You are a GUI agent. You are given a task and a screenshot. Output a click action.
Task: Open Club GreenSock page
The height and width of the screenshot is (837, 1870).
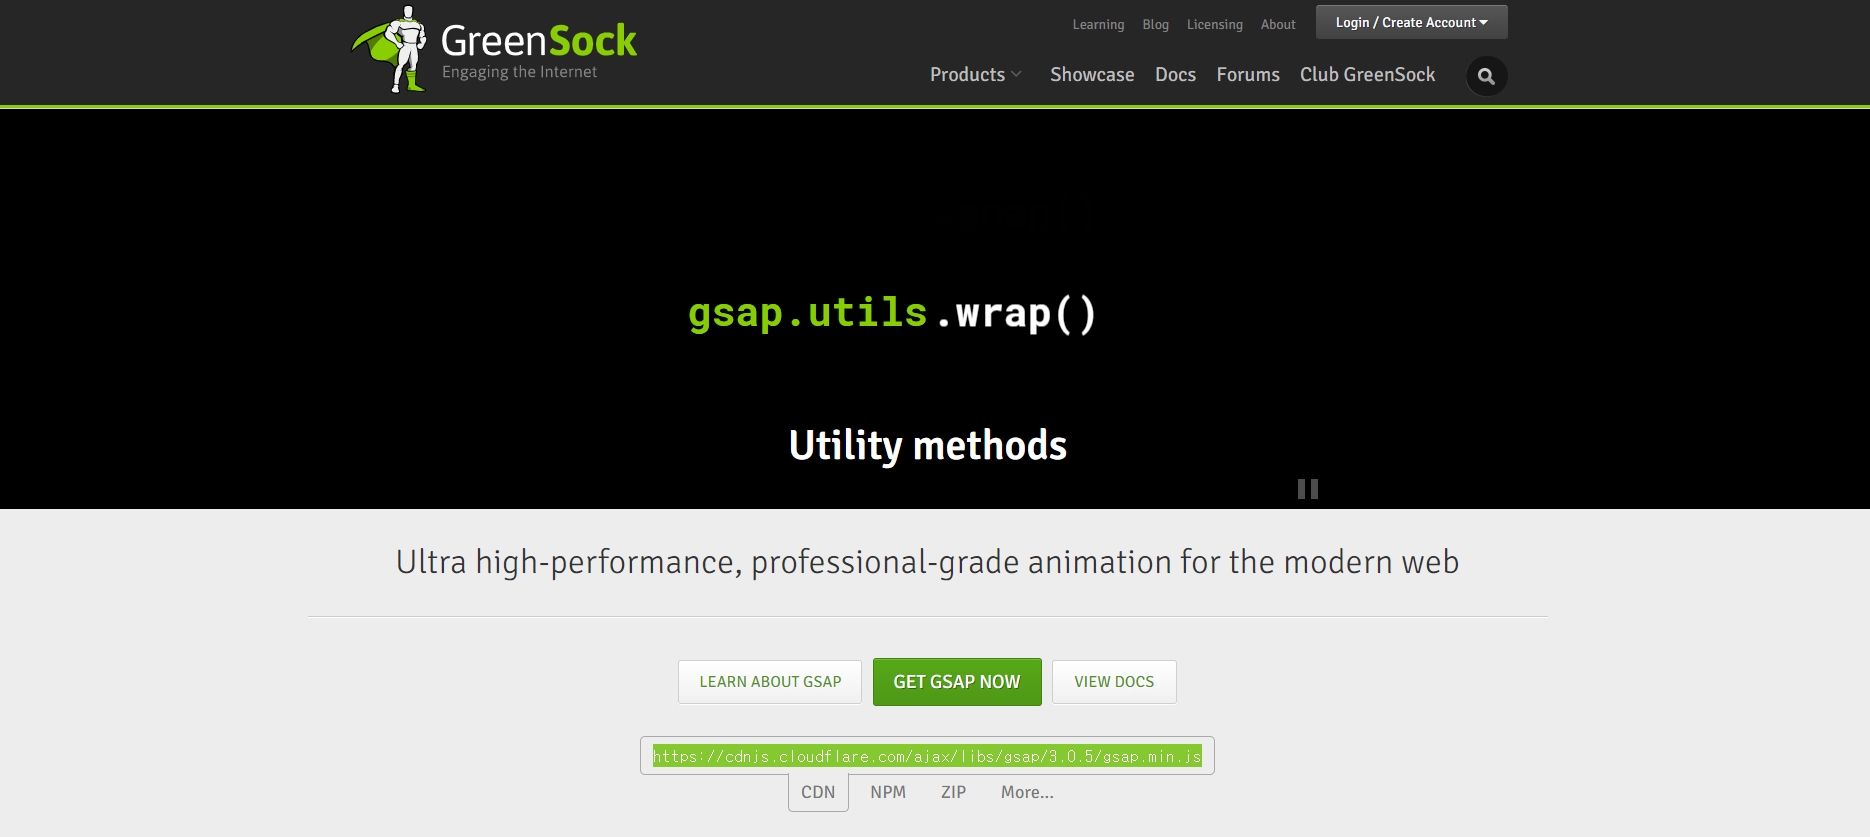click(1367, 75)
